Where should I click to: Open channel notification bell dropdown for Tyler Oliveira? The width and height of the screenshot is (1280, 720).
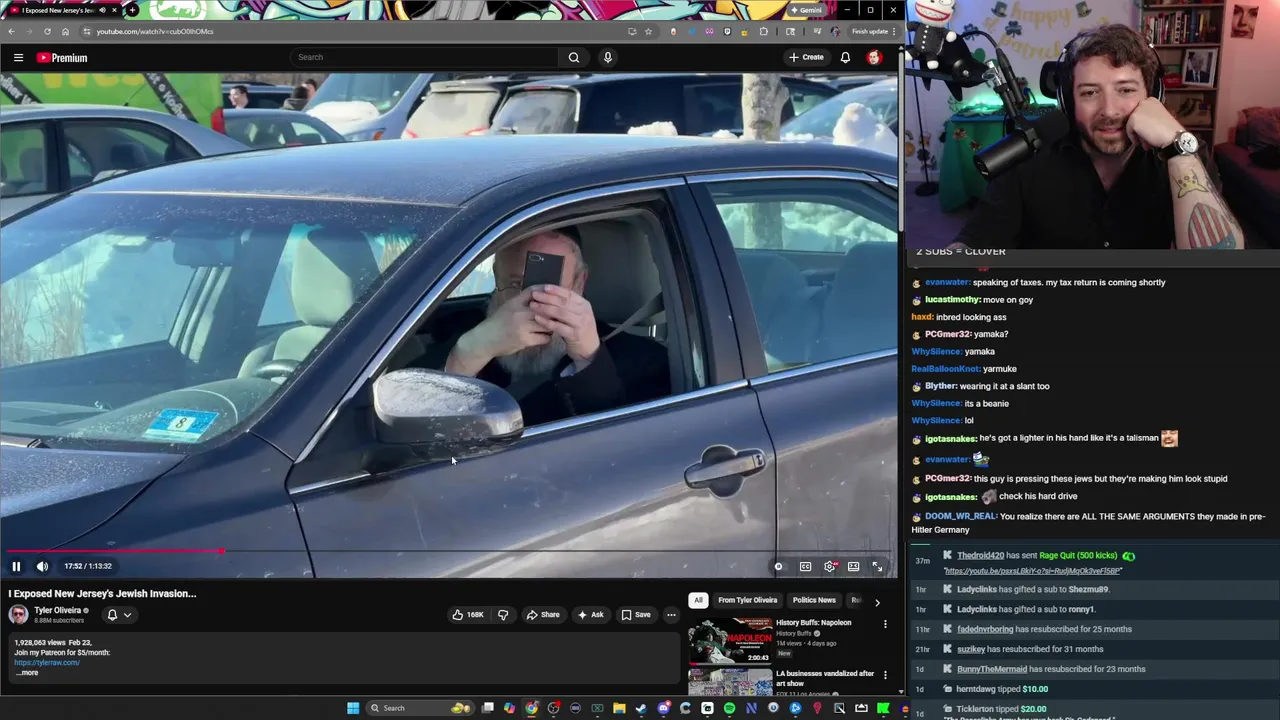click(x=119, y=615)
